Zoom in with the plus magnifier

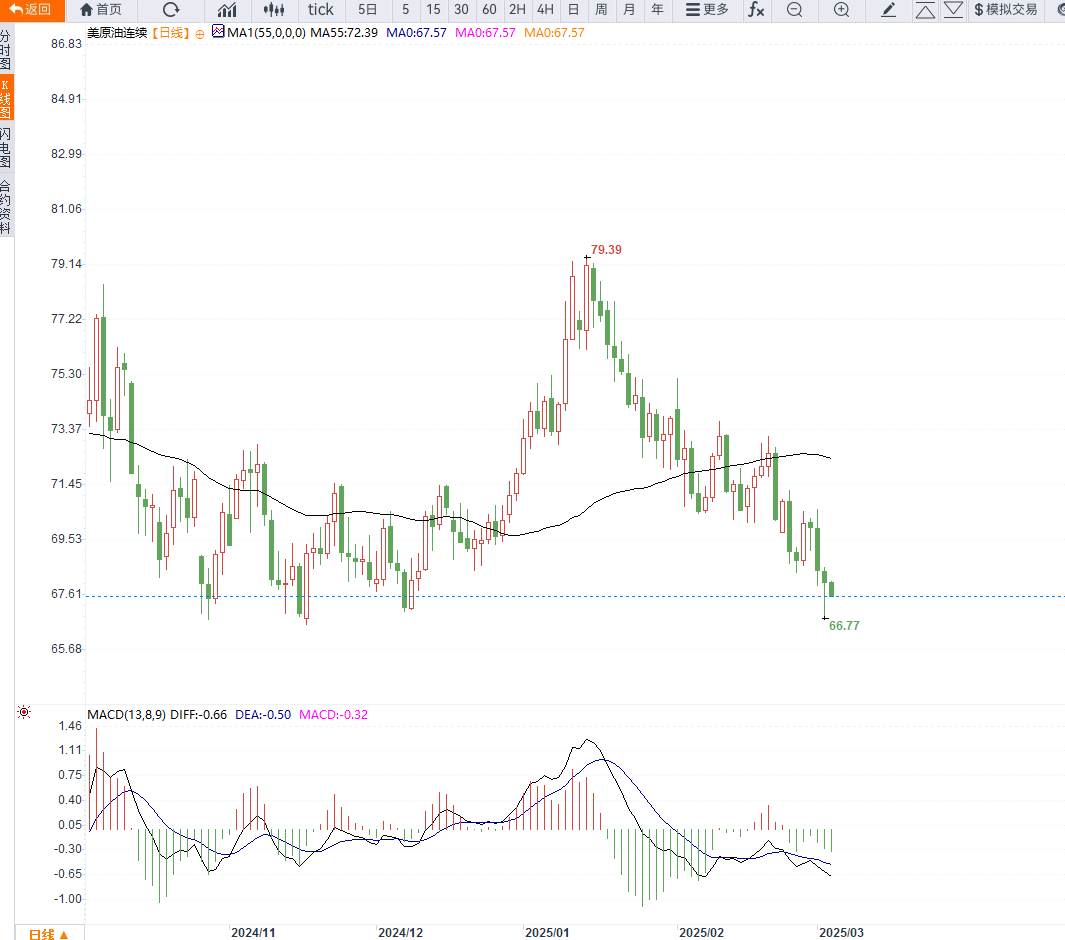[x=842, y=10]
